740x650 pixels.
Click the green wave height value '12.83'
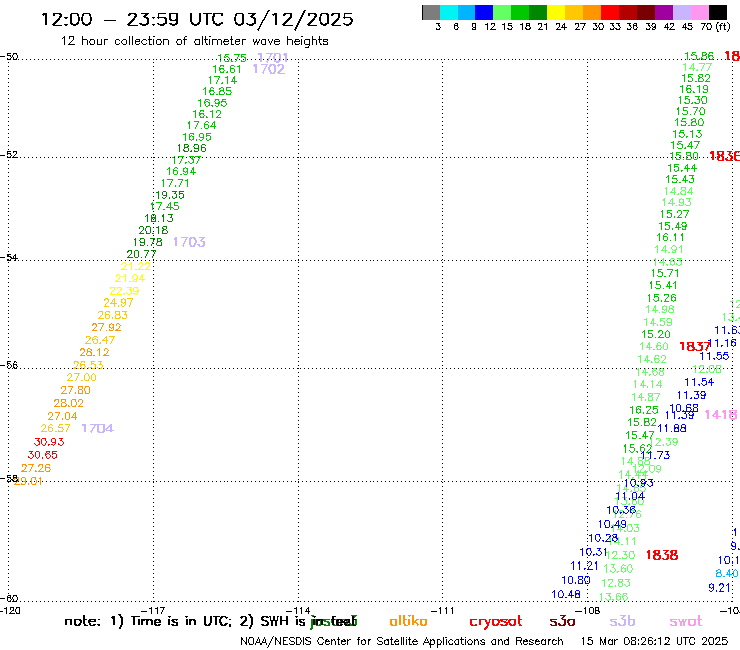(x=616, y=583)
